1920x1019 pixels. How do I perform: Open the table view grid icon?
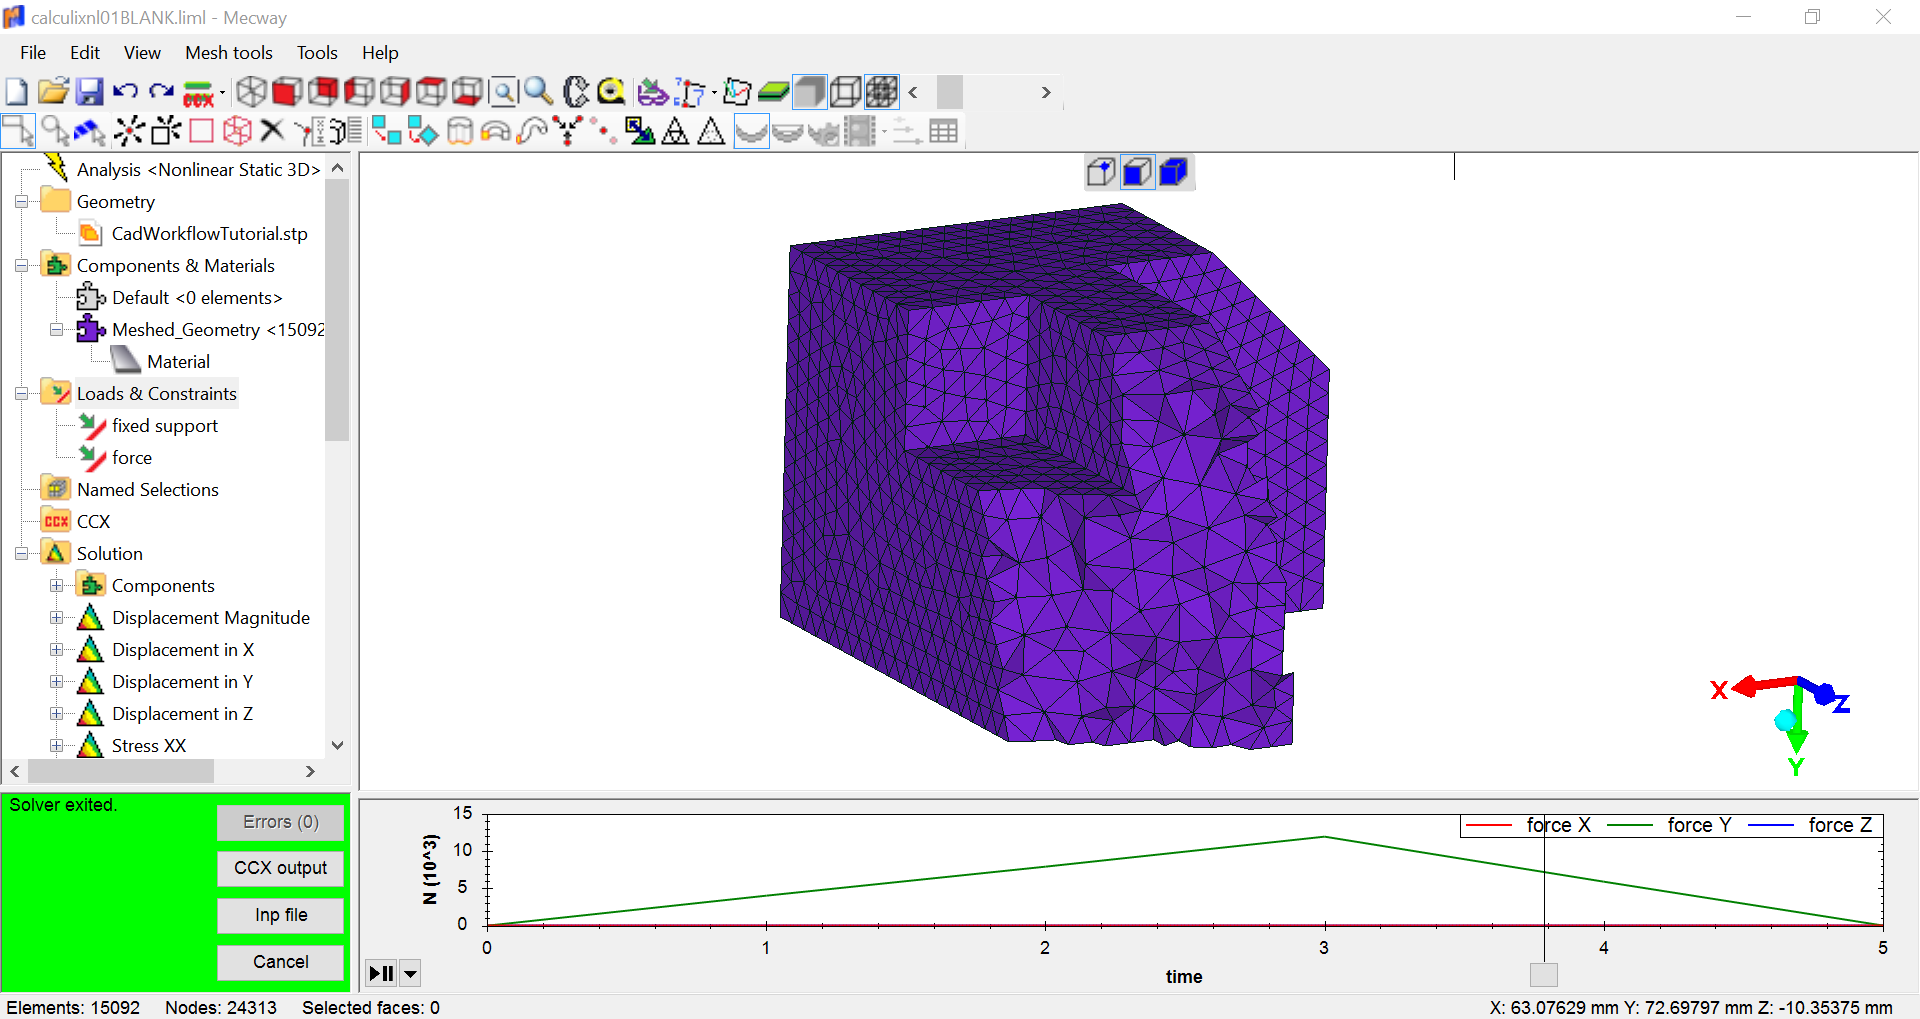[x=943, y=131]
